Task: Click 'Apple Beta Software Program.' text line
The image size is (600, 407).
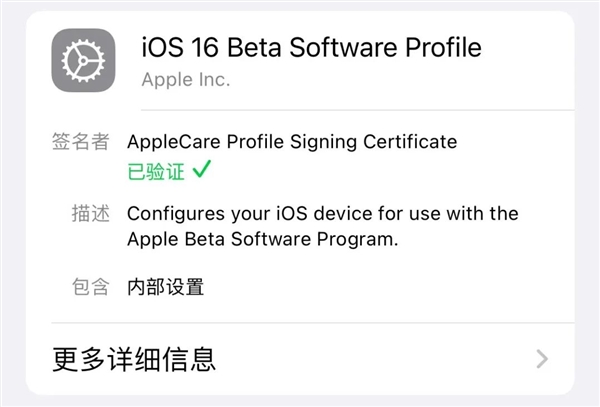Action: [x=263, y=240]
